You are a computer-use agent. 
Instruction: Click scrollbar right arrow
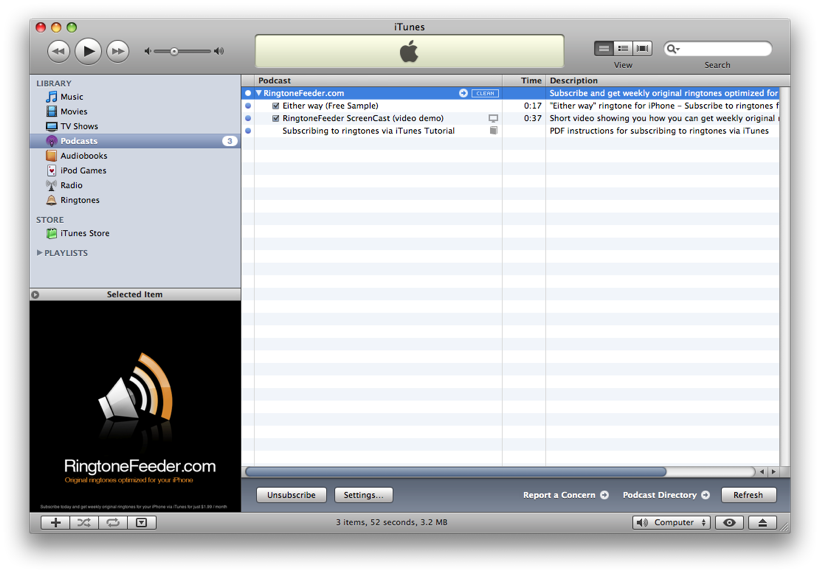click(773, 472)
